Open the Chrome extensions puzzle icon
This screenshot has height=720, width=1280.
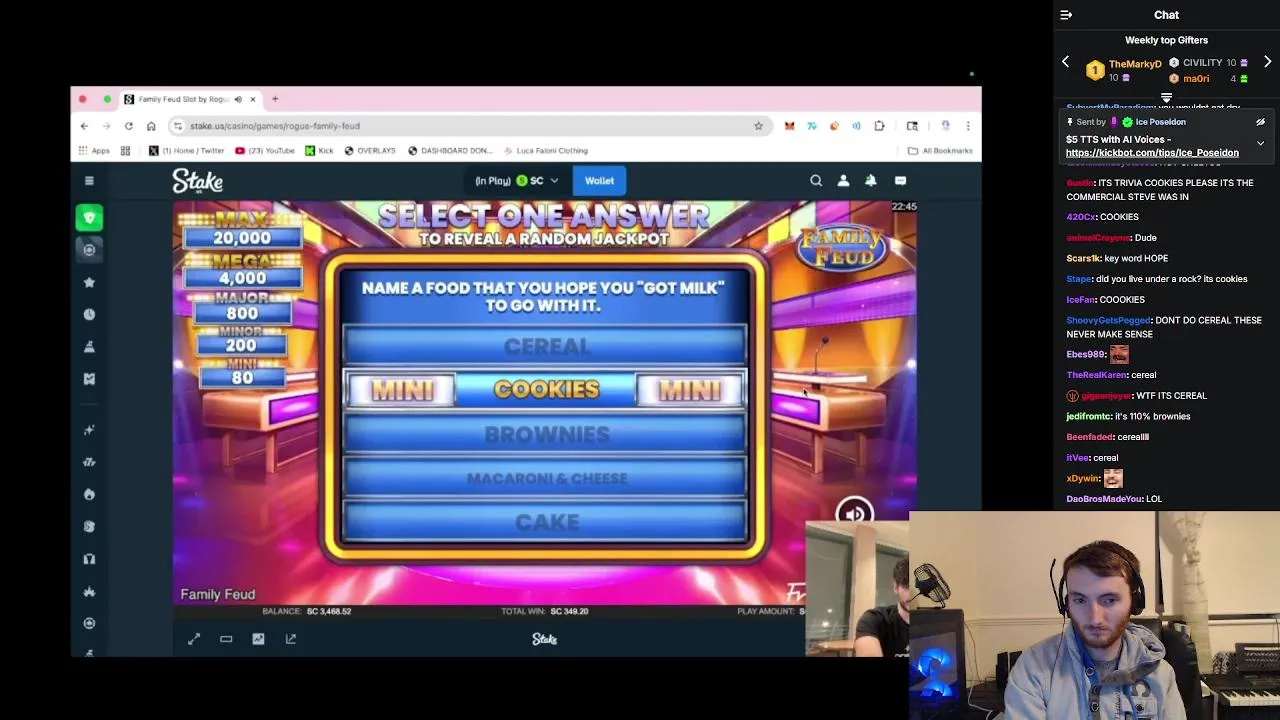[x=879, y=126]
